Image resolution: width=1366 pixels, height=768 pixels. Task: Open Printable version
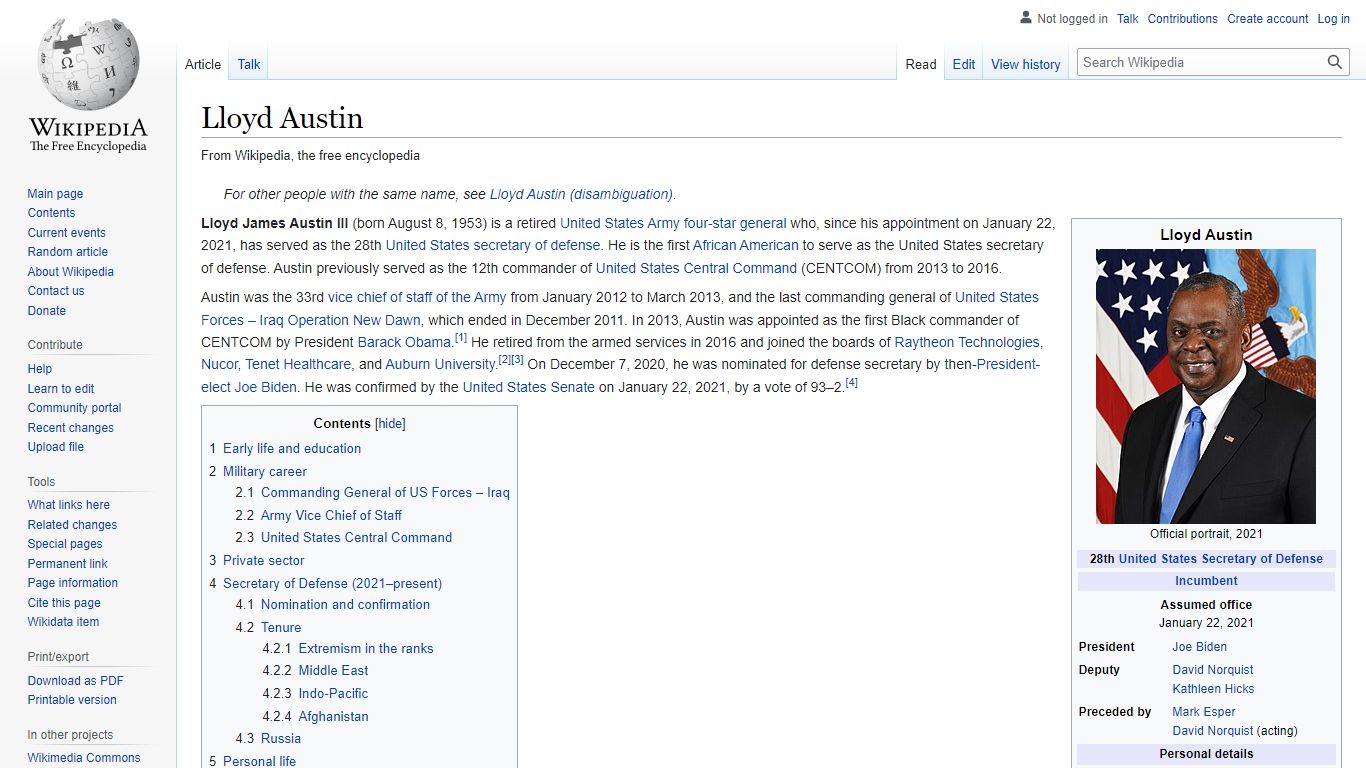point(72,700)
